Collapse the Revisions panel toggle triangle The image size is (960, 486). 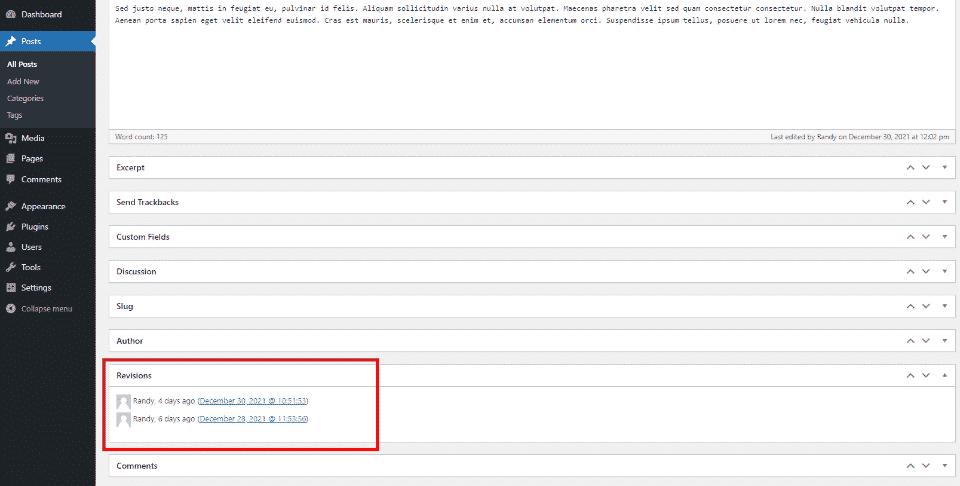pyautogui.click(x=945, y=375)
